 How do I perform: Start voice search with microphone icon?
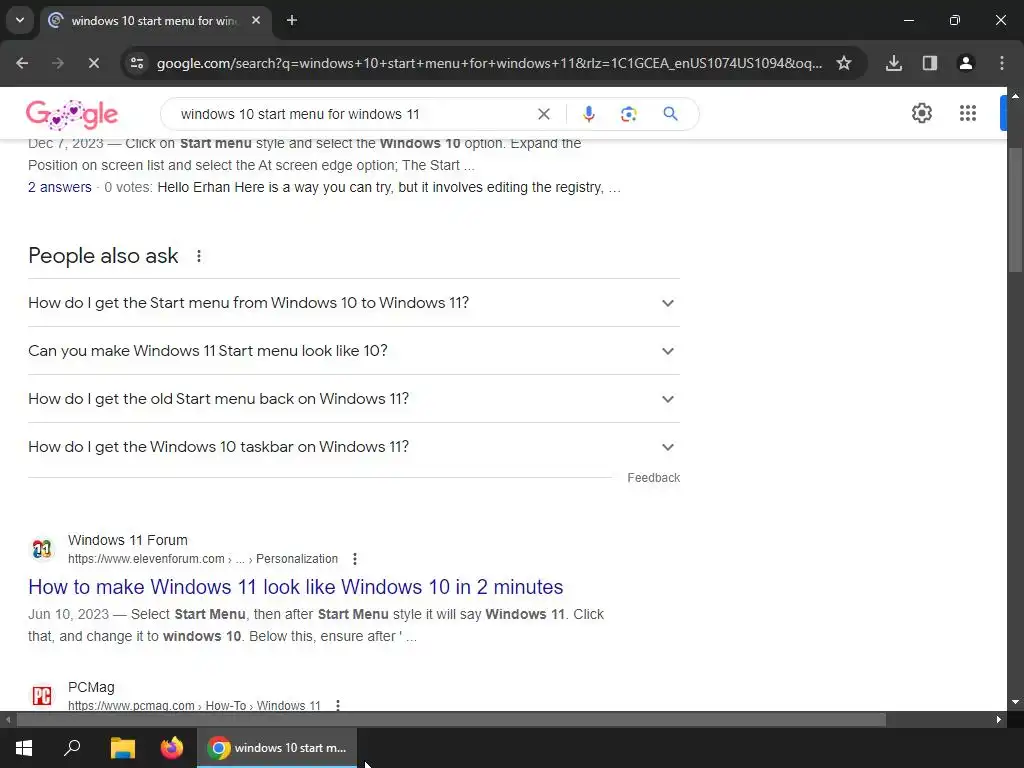pyautogui.click(x=588, y=114)
